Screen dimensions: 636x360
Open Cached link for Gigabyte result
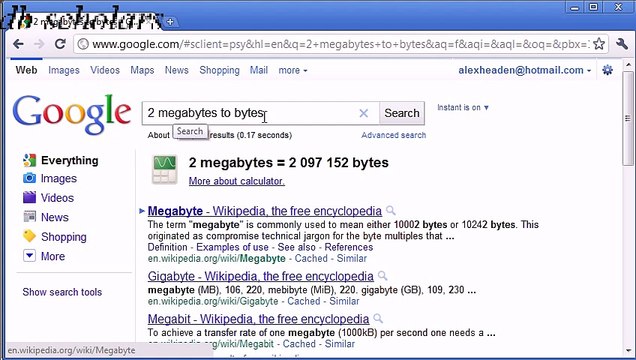coord(303,301)
